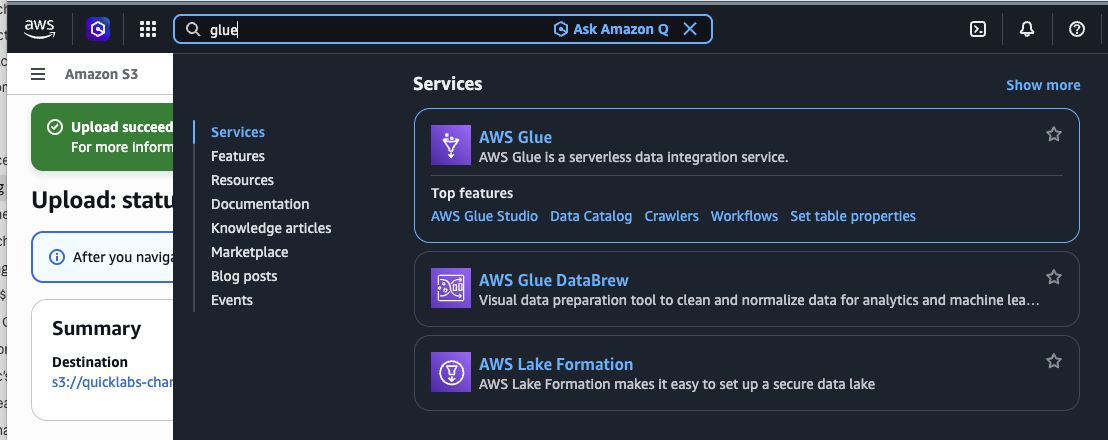Click the Summary heading in S3 page
This screenshot has width=1108, height=440.
point(96,328)
